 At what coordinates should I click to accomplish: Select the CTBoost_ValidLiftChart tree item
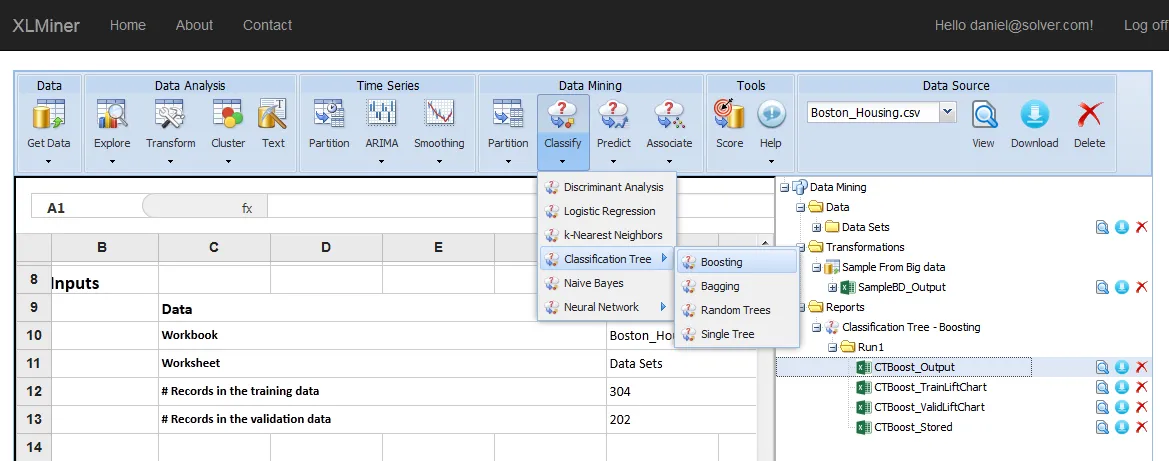[929, 407]
